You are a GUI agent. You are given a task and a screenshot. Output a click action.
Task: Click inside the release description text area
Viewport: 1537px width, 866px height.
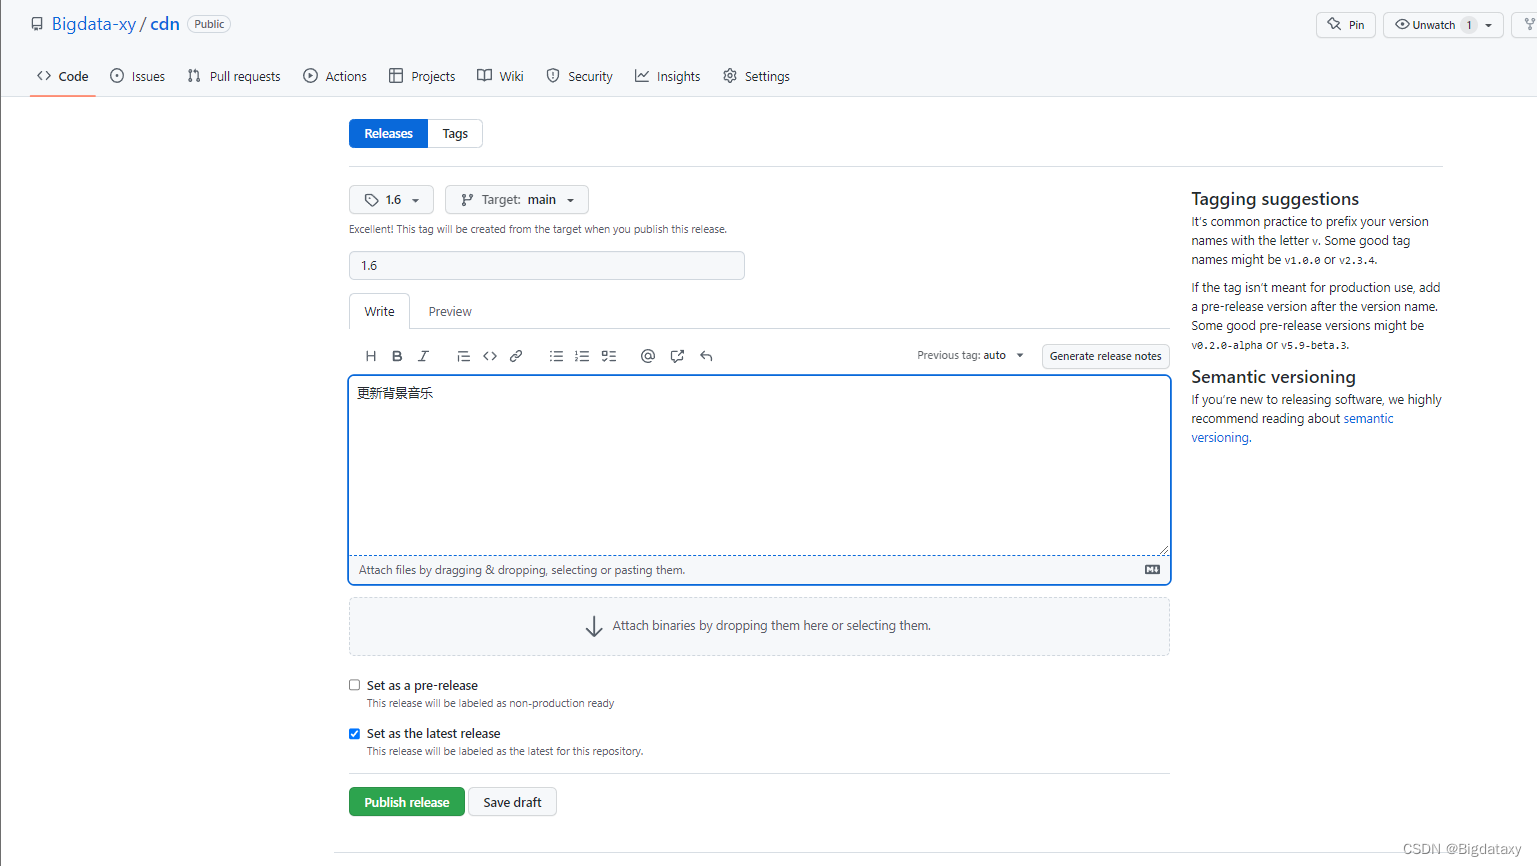[759, 466]
